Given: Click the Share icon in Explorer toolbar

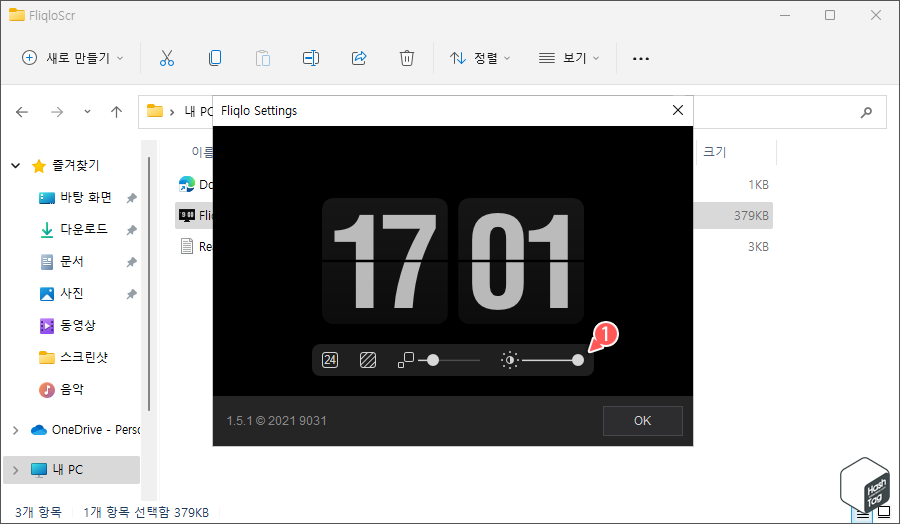Looking at the screenshot, I should point(359,58).
